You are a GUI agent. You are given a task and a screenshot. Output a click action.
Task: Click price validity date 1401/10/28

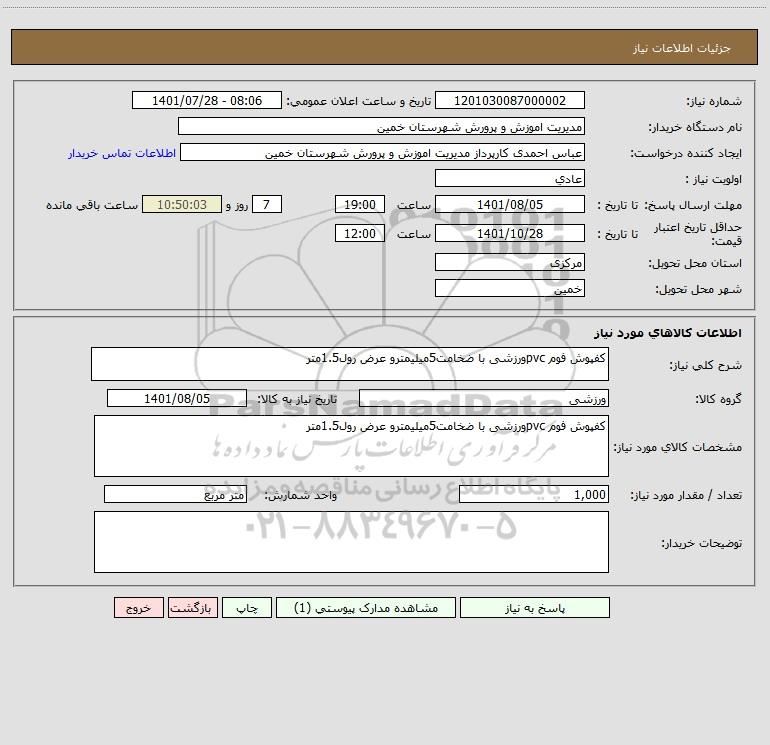click(510, 233)
